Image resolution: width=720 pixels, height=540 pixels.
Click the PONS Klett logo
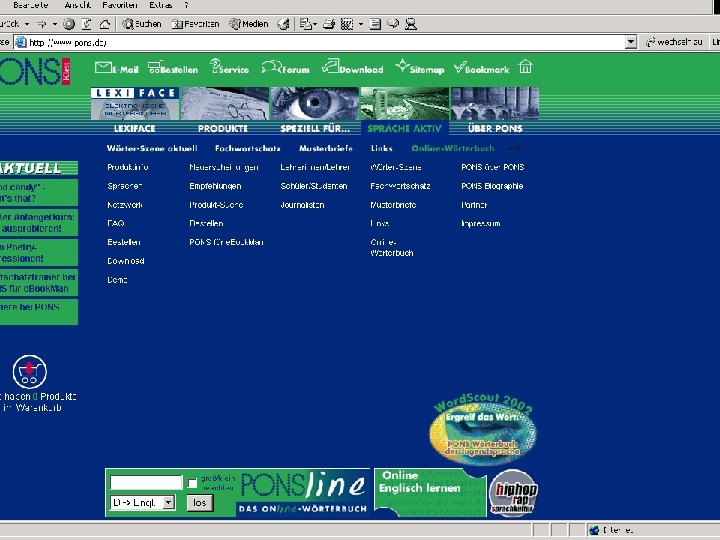(34, 71)
